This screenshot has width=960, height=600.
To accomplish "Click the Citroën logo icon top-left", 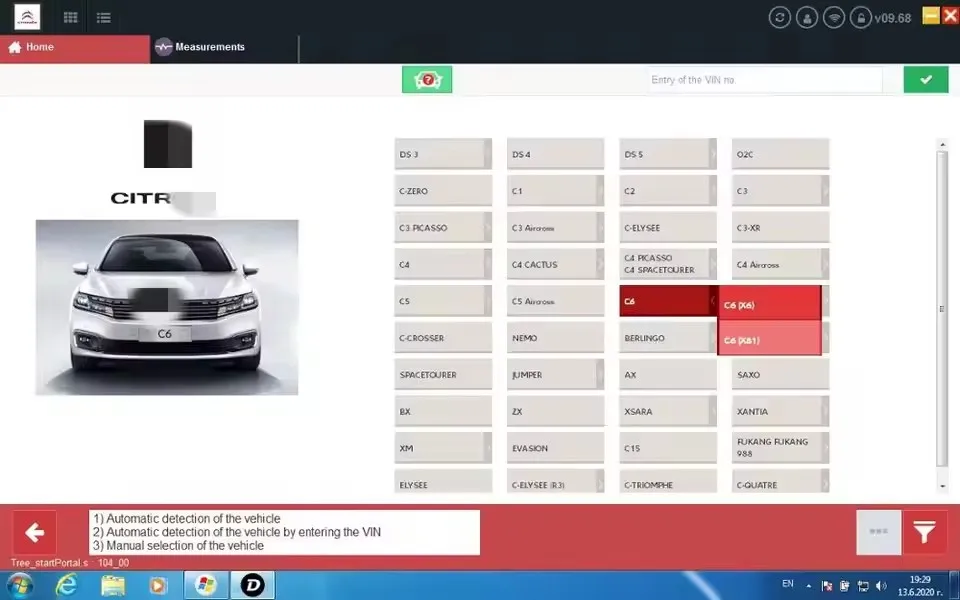I will tap(25, 16).
